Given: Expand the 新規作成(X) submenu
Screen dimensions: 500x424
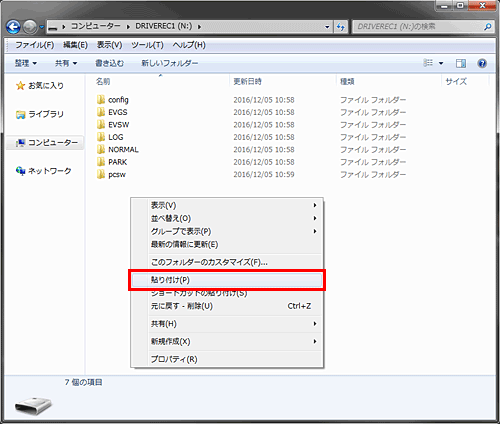Looking at the screenshot, I should [x=227, y=341].
